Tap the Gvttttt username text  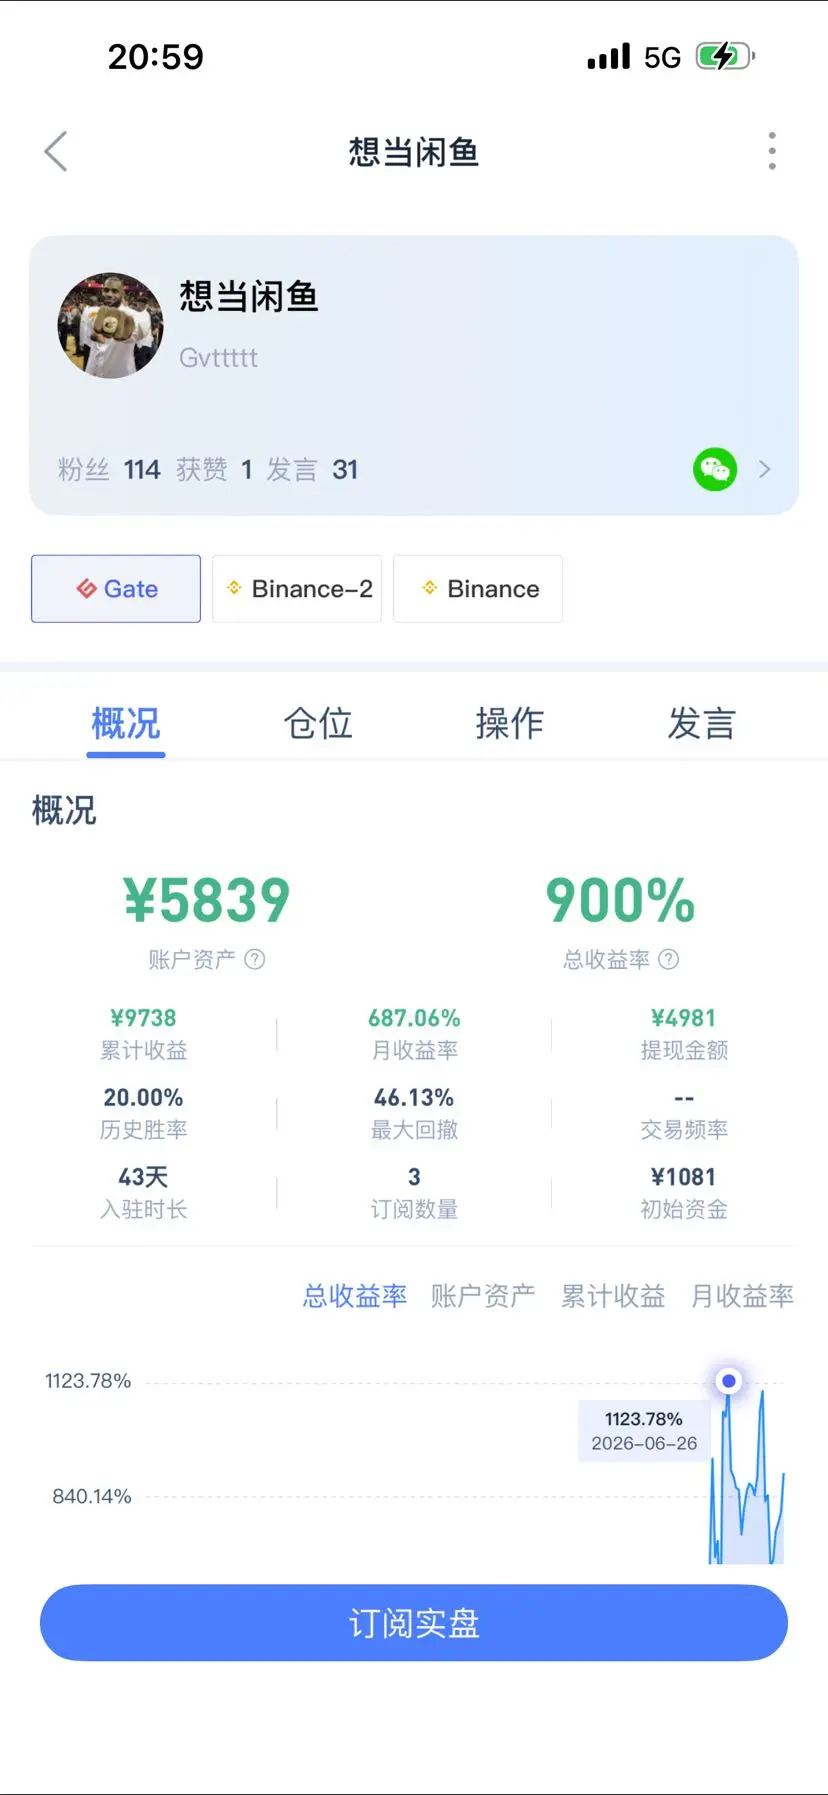pyautogui.click(x=219, y=358)
